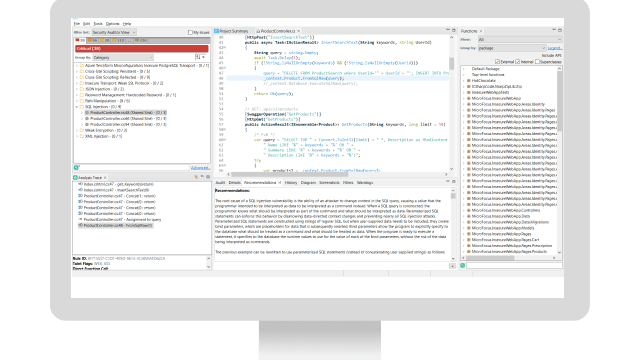Select the ICSharpCode.SharpZipLib.Zip package icon
Viewport: 640px width, 360px height.
pos(469,87)
